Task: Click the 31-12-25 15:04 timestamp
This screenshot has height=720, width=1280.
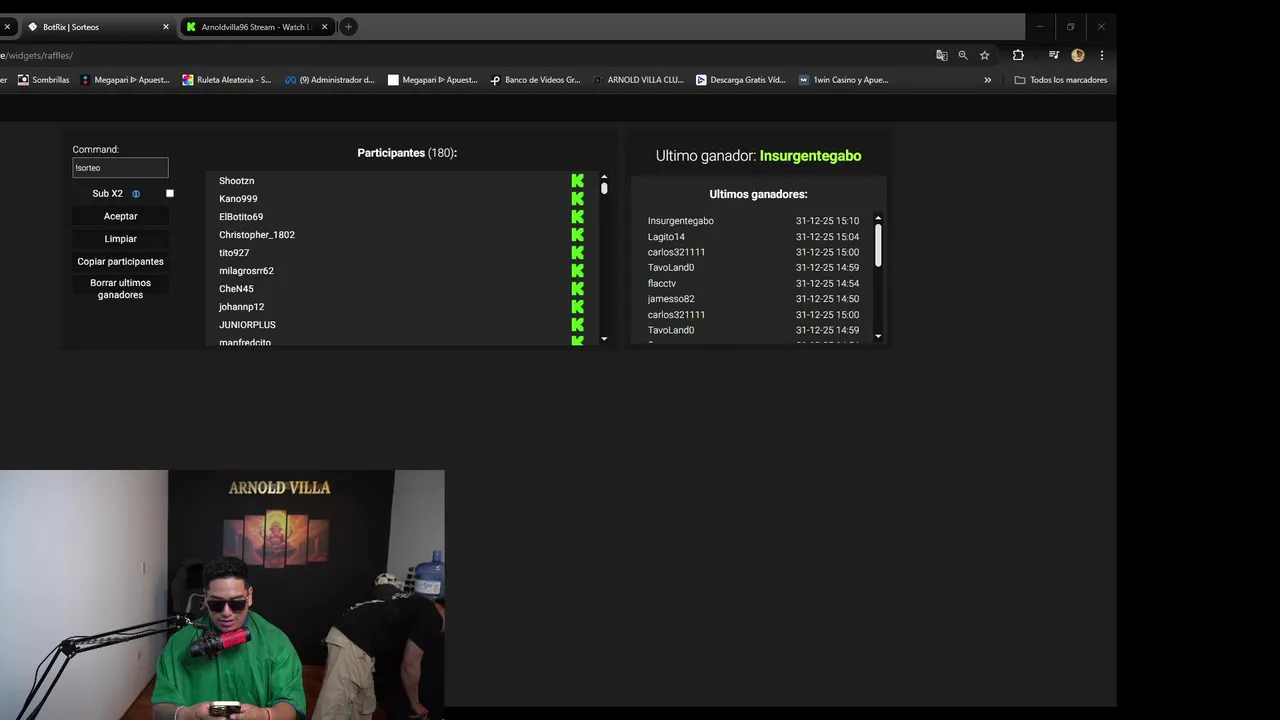Action: [x=827, y=237]
